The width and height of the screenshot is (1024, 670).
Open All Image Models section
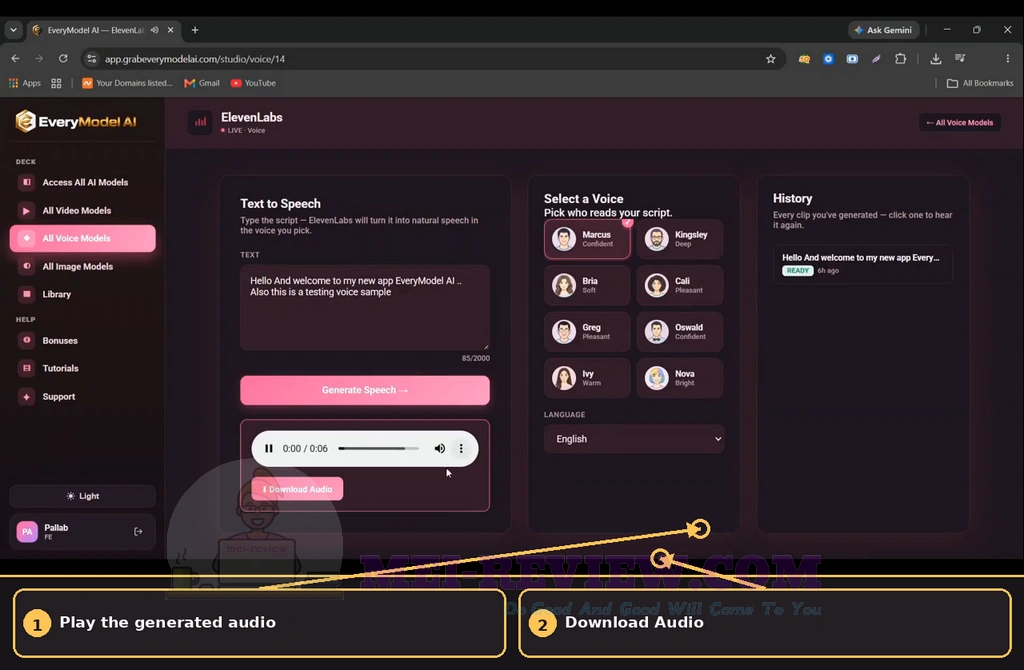(83, 266)
